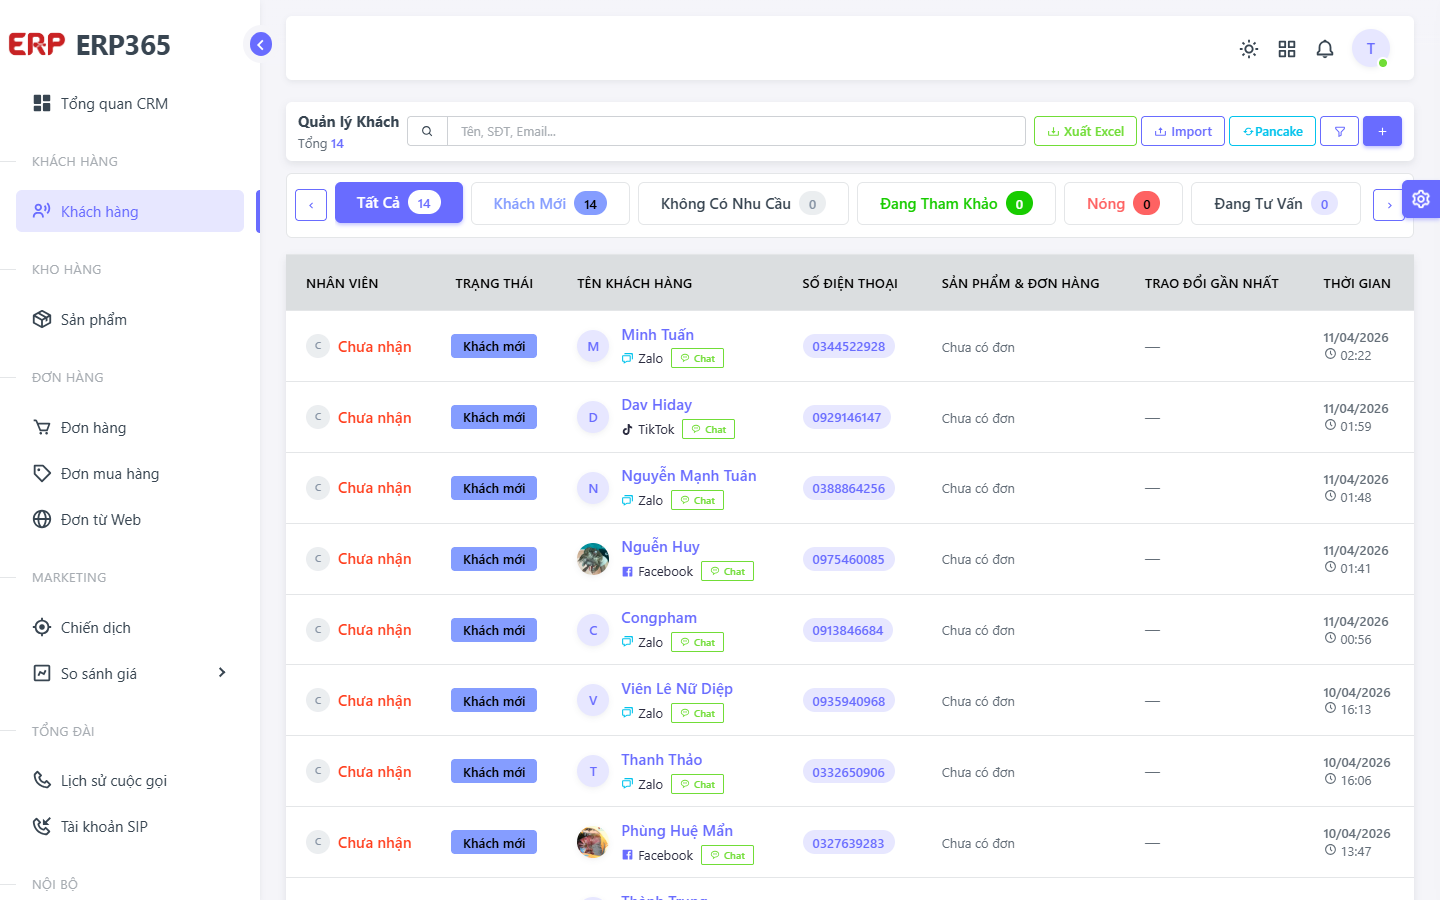Image resolution: width=1440 pixels, height=900 pixels.
Task: Click the search magnifier icon
Action: pos(427,131)
